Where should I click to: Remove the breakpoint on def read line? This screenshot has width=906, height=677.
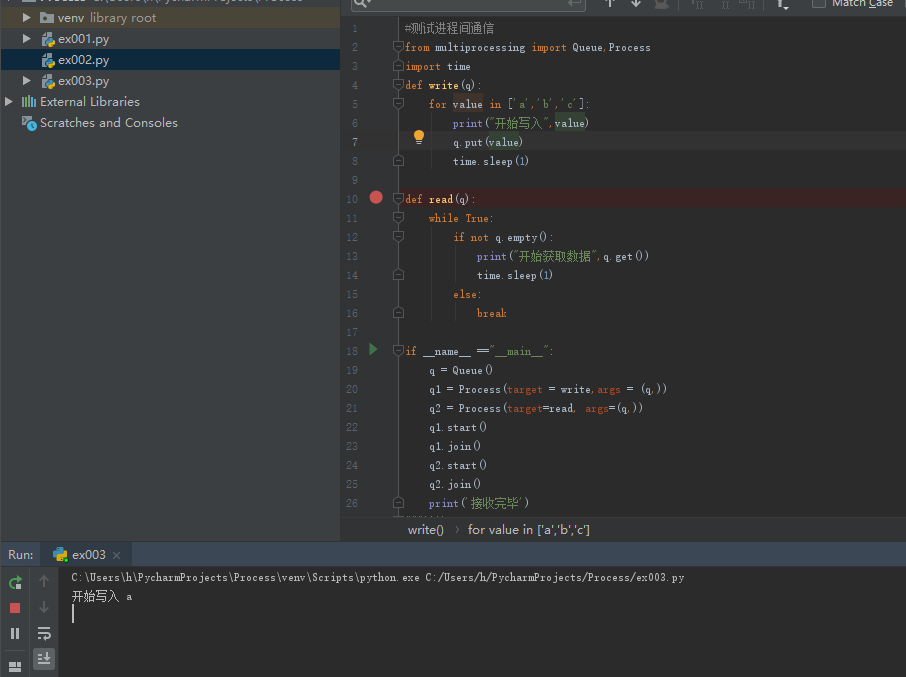pos(376,198)
